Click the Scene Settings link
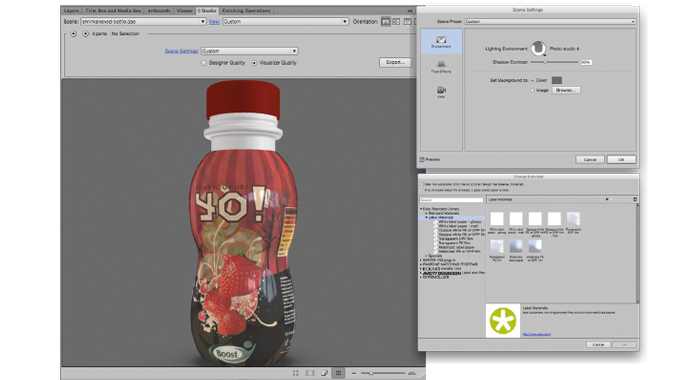The width and height of the screenshot is (680, 380). (x=181, y=51)
